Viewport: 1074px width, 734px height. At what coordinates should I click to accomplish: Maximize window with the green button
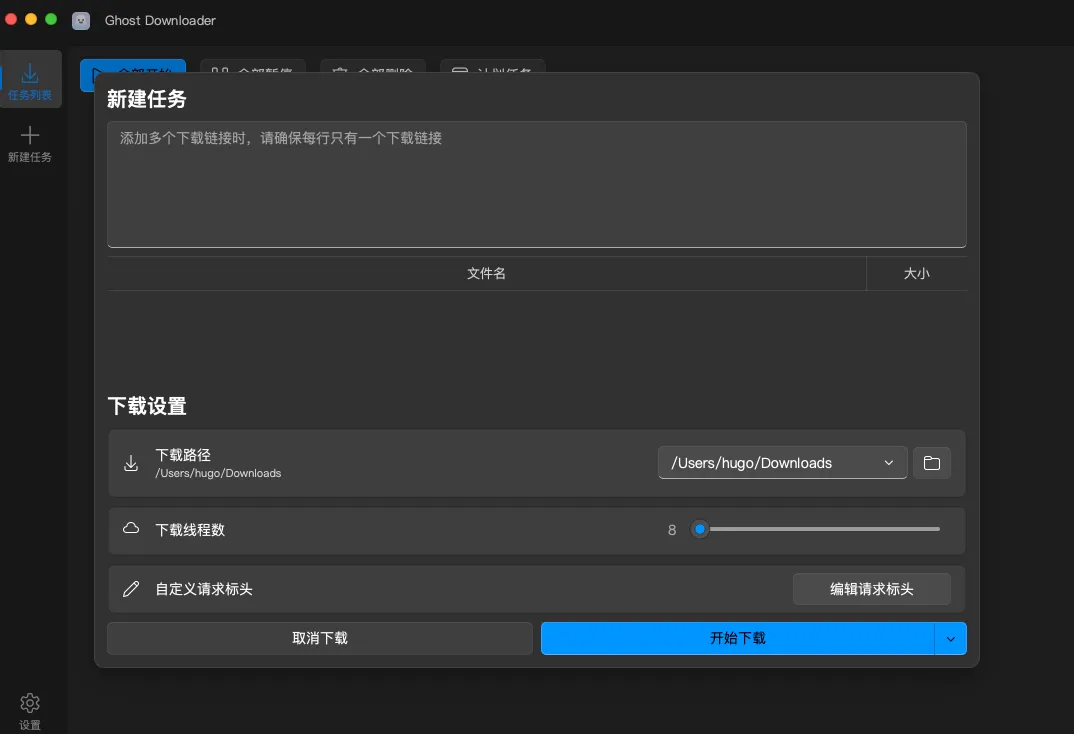[x=51, y=19]
